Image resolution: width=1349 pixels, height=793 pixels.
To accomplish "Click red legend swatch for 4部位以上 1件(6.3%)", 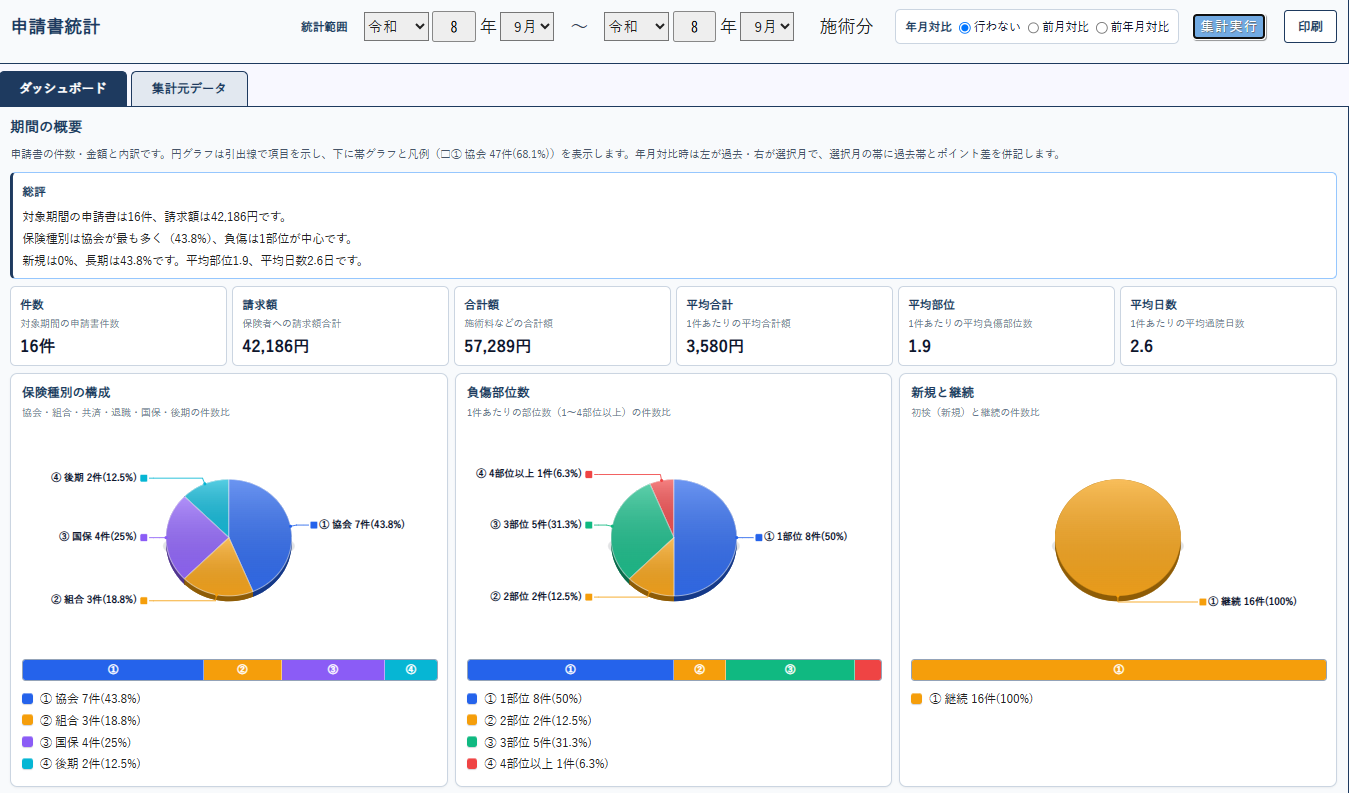I will pos(472,763).
